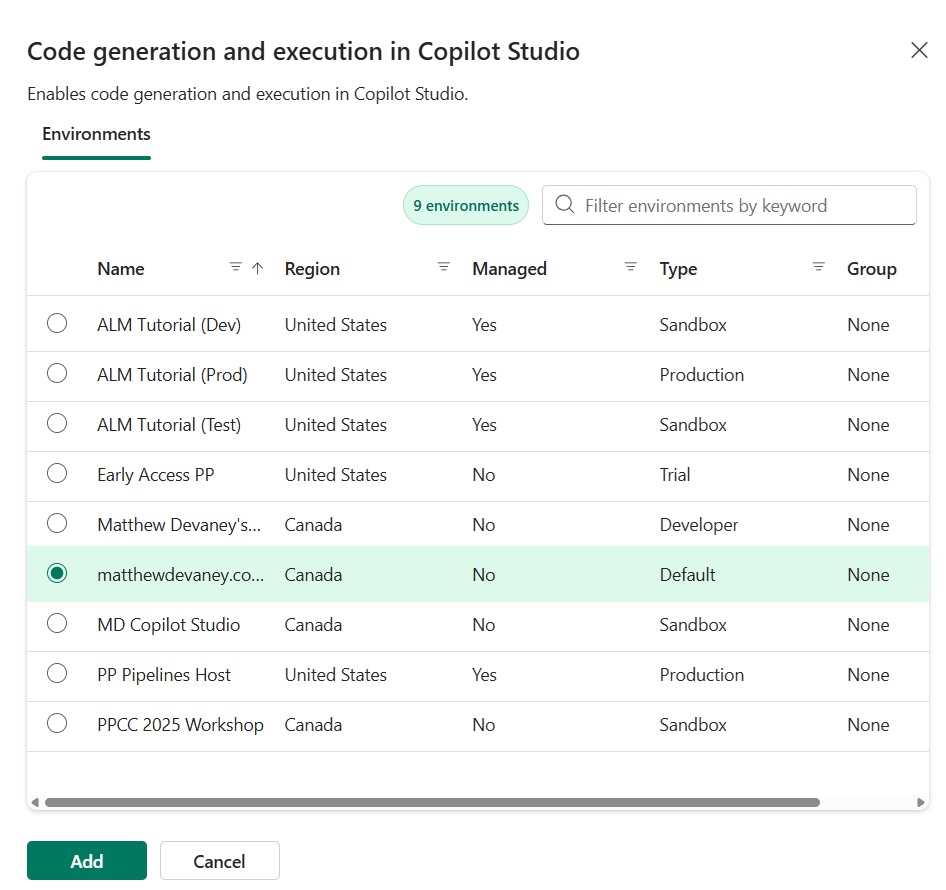Image resolution: width=946 pixels, height=890 pixels.
Task: Choose the MD Copilot Studio environment radio
Action: [57, 624]
